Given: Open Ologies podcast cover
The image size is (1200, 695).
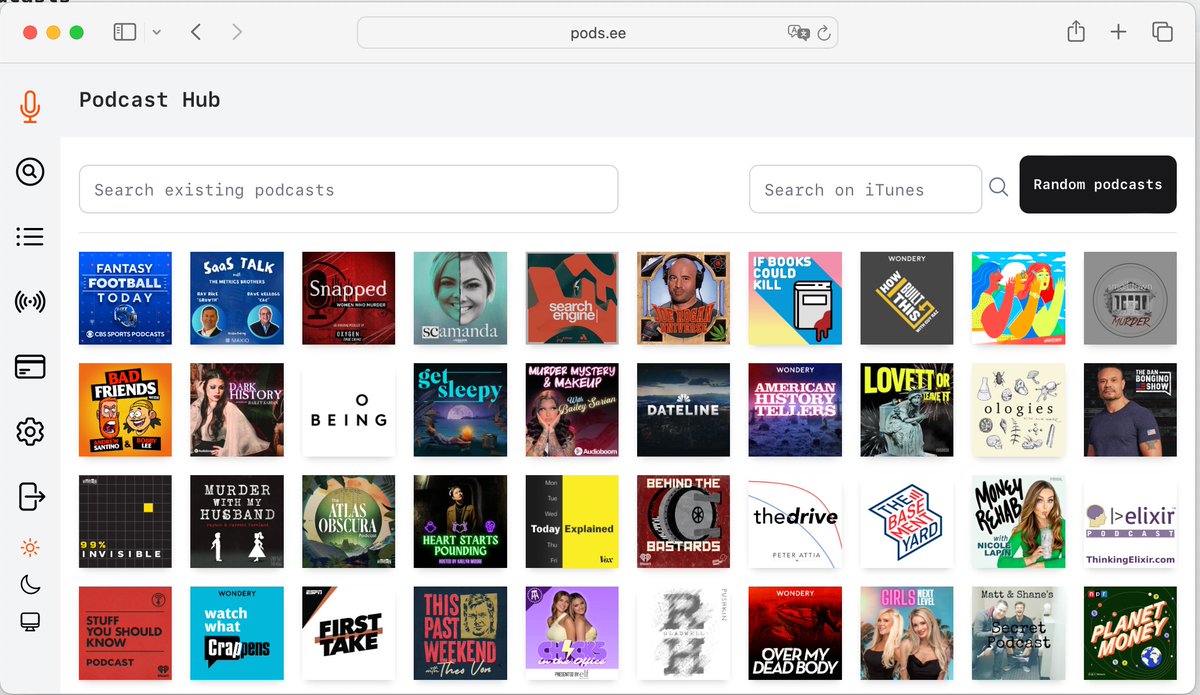Looking at the screenshot, I should point(1019,410).
